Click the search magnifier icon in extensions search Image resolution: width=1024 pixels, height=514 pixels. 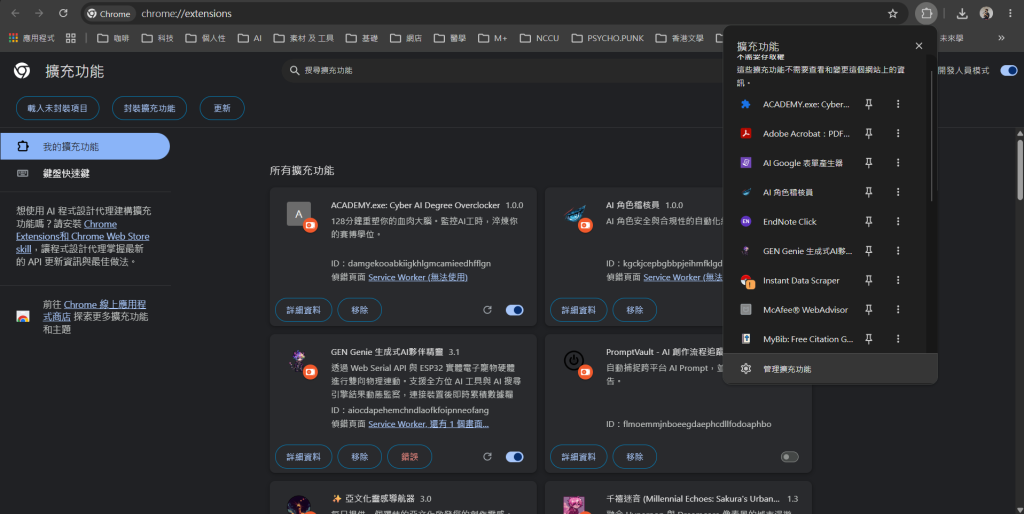(295, 70)
